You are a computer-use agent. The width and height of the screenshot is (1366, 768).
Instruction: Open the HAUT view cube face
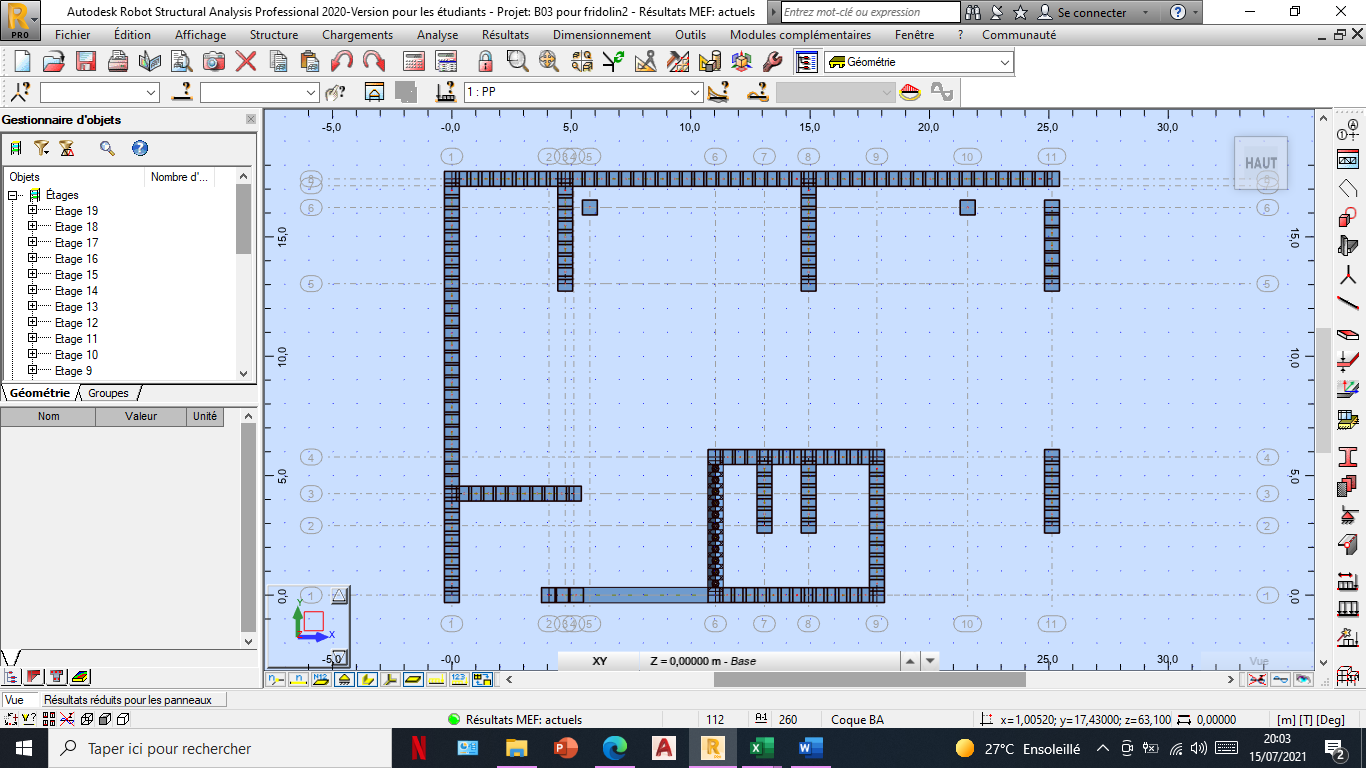(1260, 163)
